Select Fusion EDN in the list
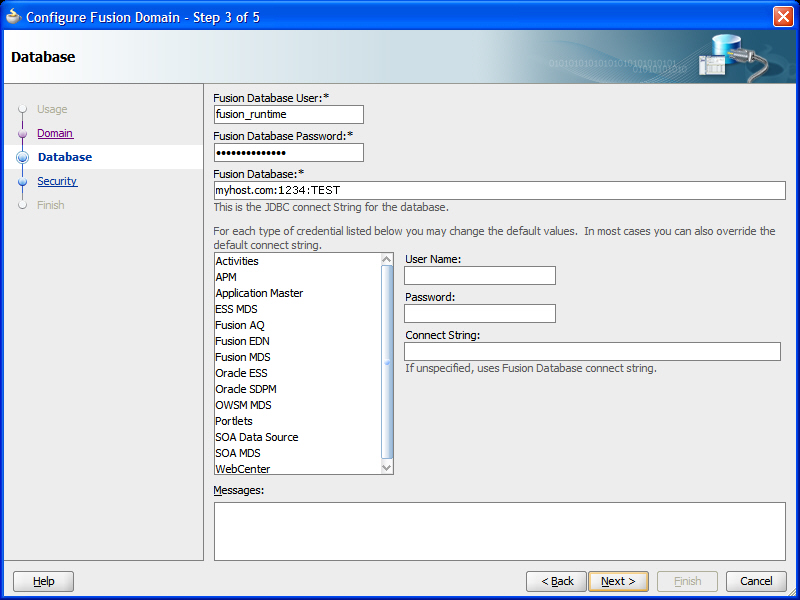800x600 pixels. 298,341
